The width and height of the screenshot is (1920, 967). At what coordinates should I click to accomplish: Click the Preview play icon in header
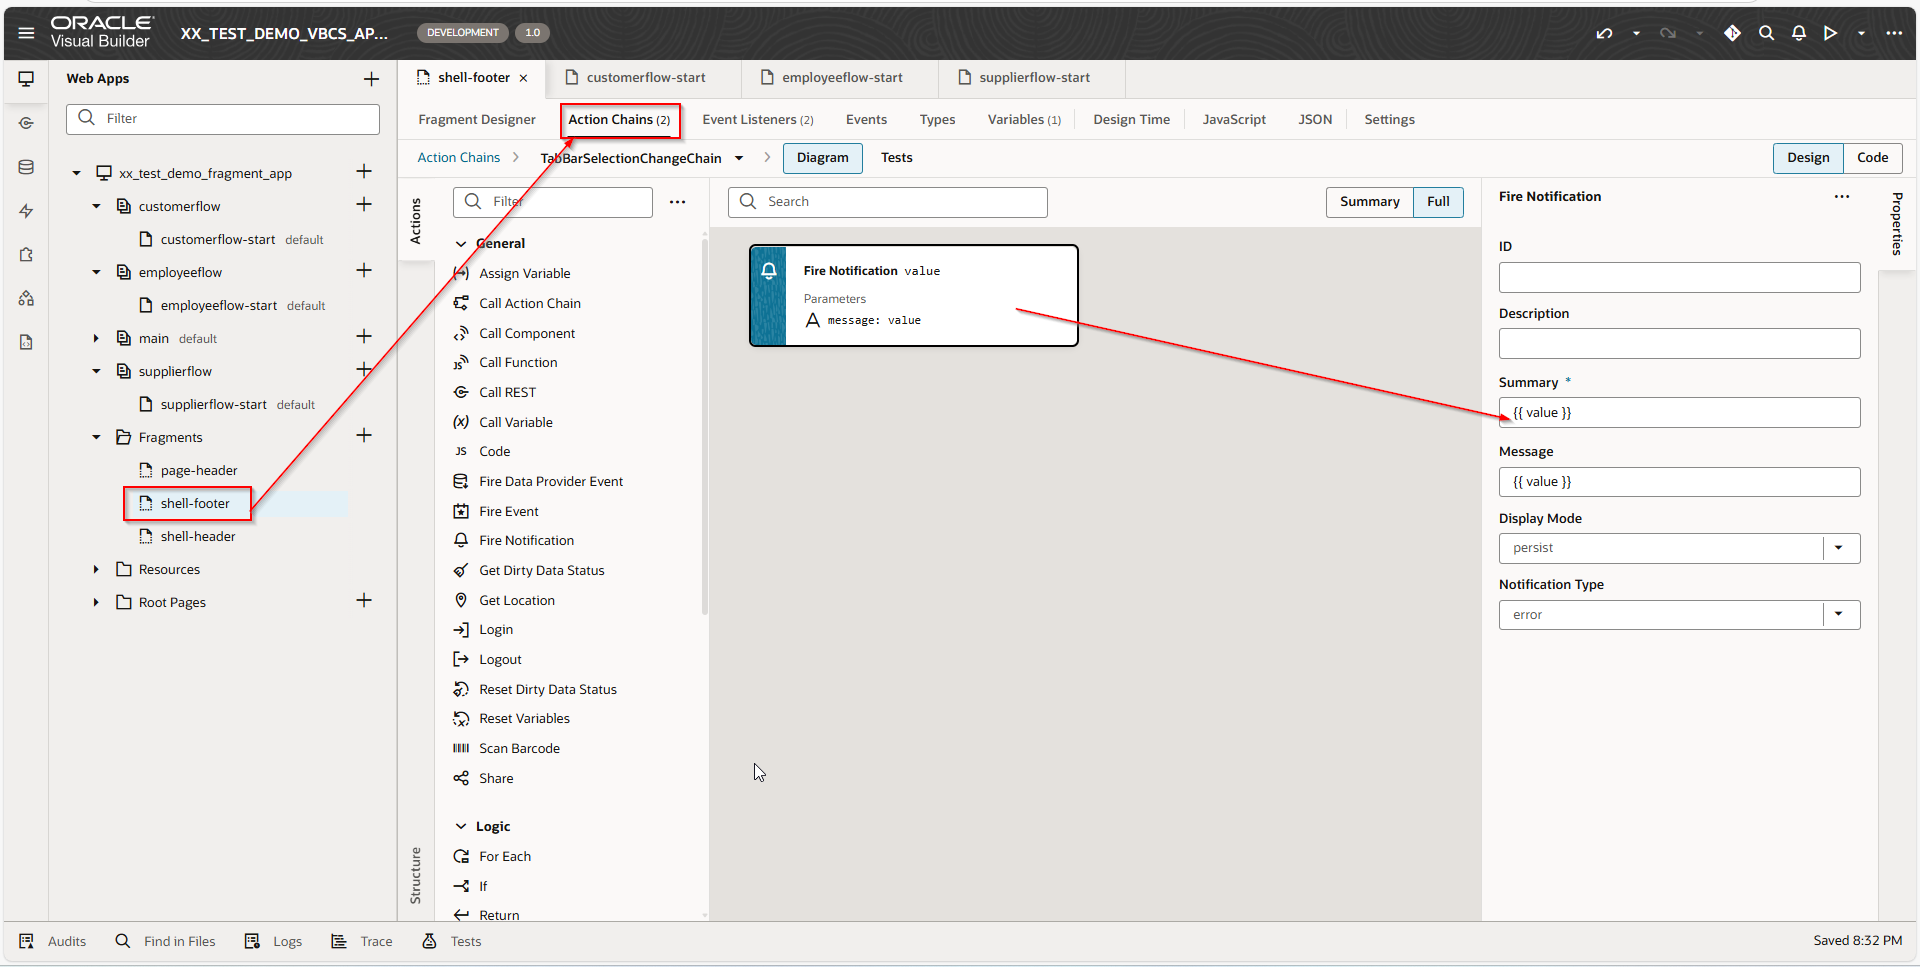(1830, 33)
